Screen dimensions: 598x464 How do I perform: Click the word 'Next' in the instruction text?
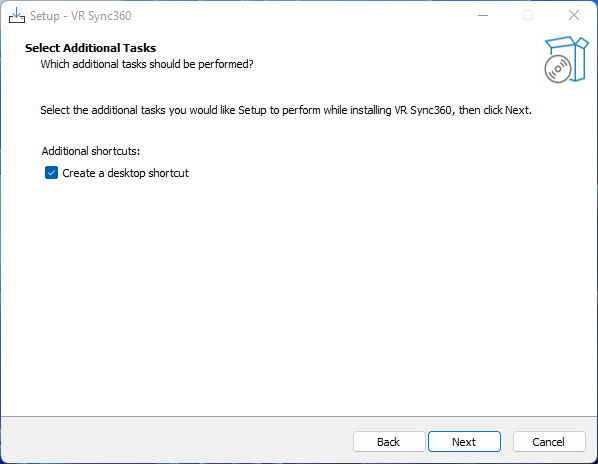point(517,110)
